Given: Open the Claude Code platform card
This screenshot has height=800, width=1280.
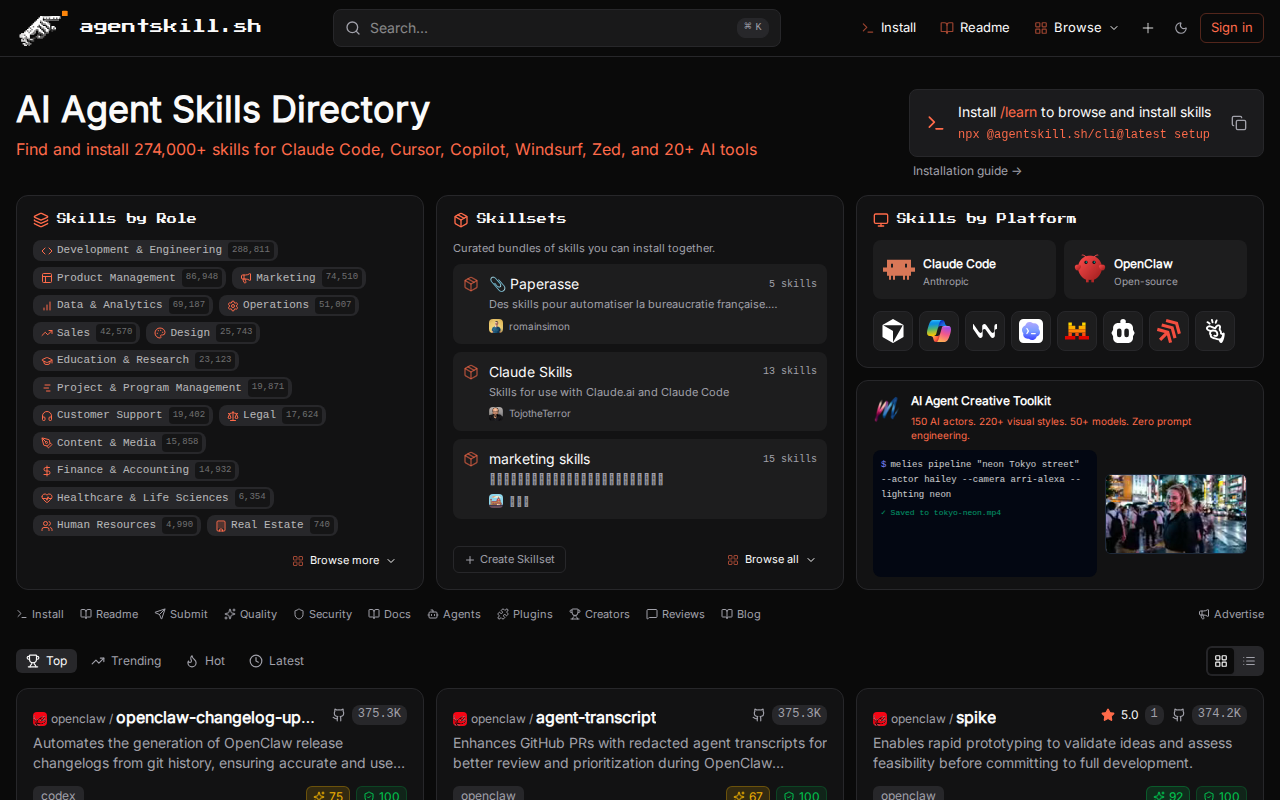Looking at the screenshot, I should tap(964, 269).
